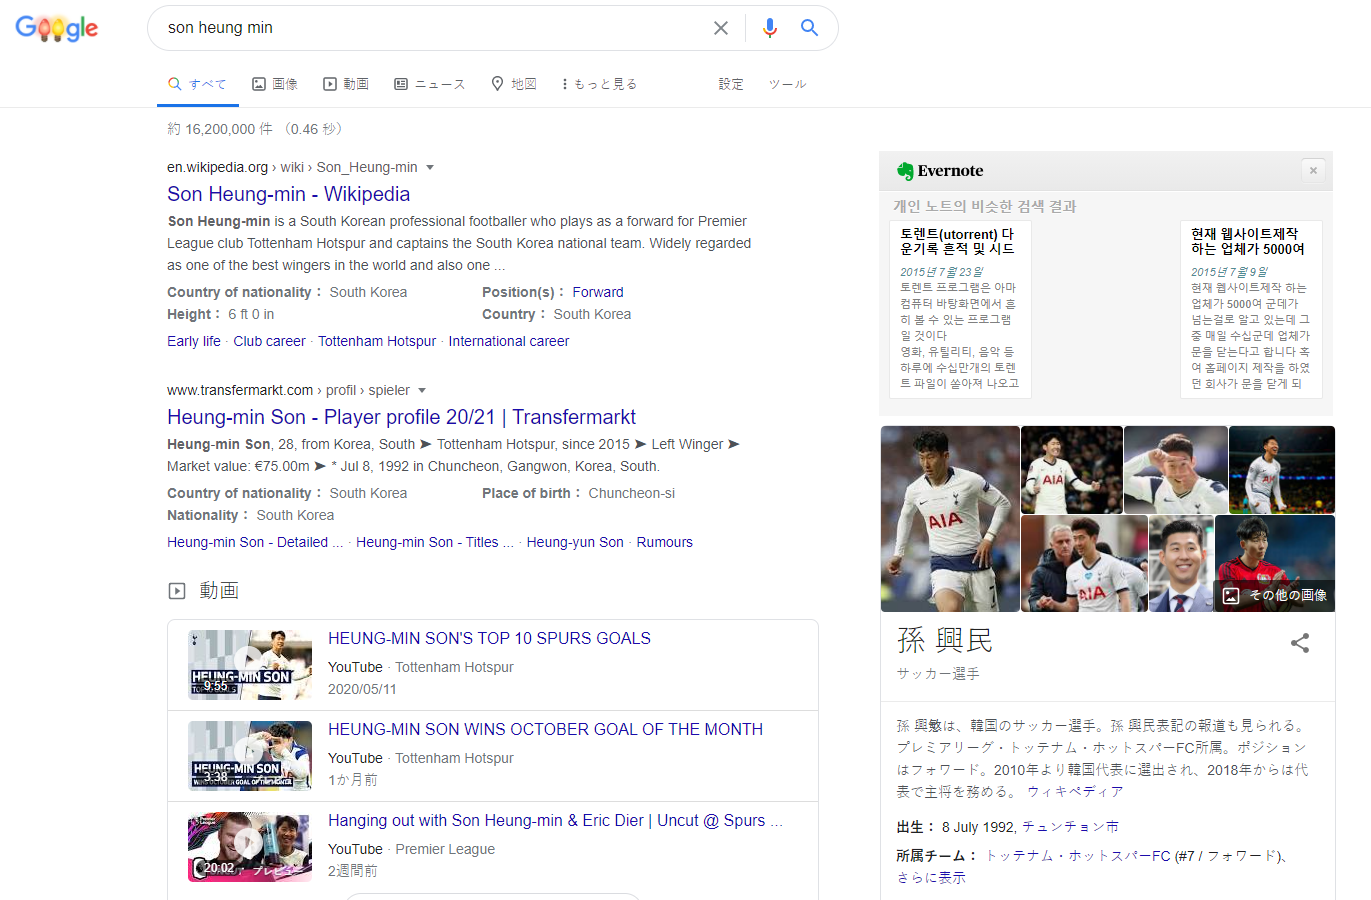Expand the Transfermarkt result URL dropdown arrow
1371x900 pixels.
pos(422,390)
